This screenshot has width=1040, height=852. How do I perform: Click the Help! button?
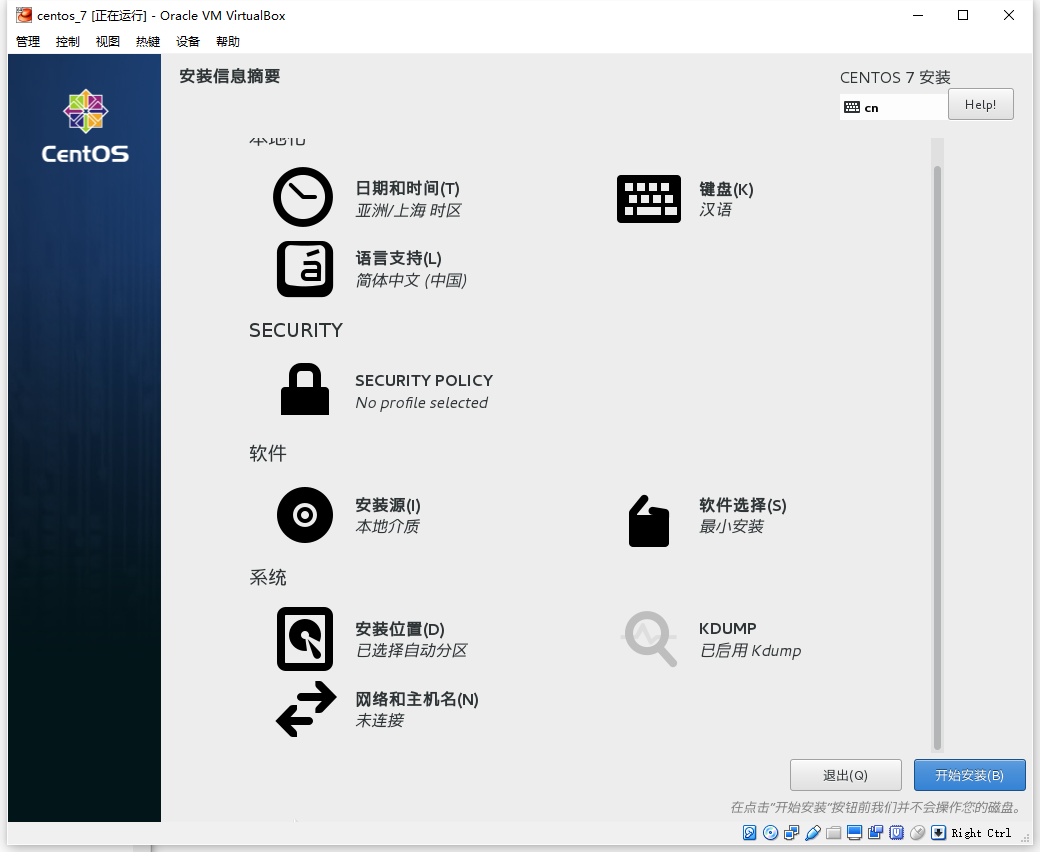click(x=980, y=104)
